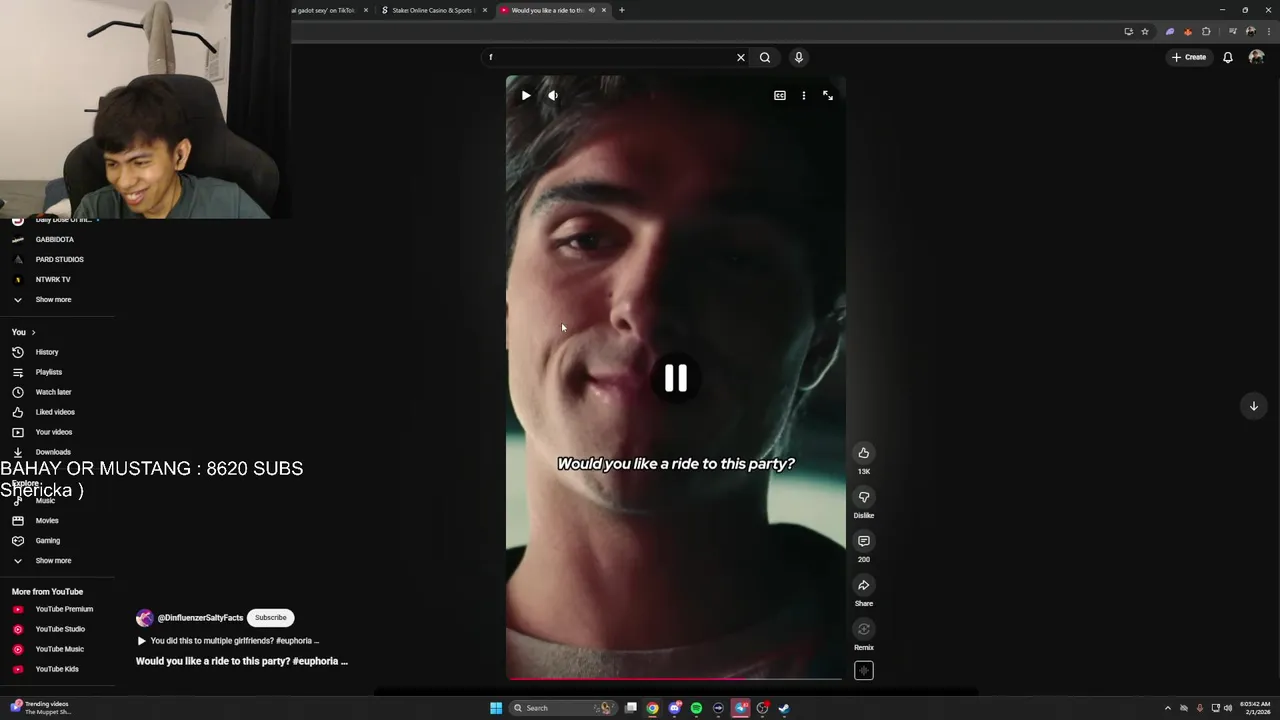Select the 'Would you like a ride' tab

click(545, 10)
